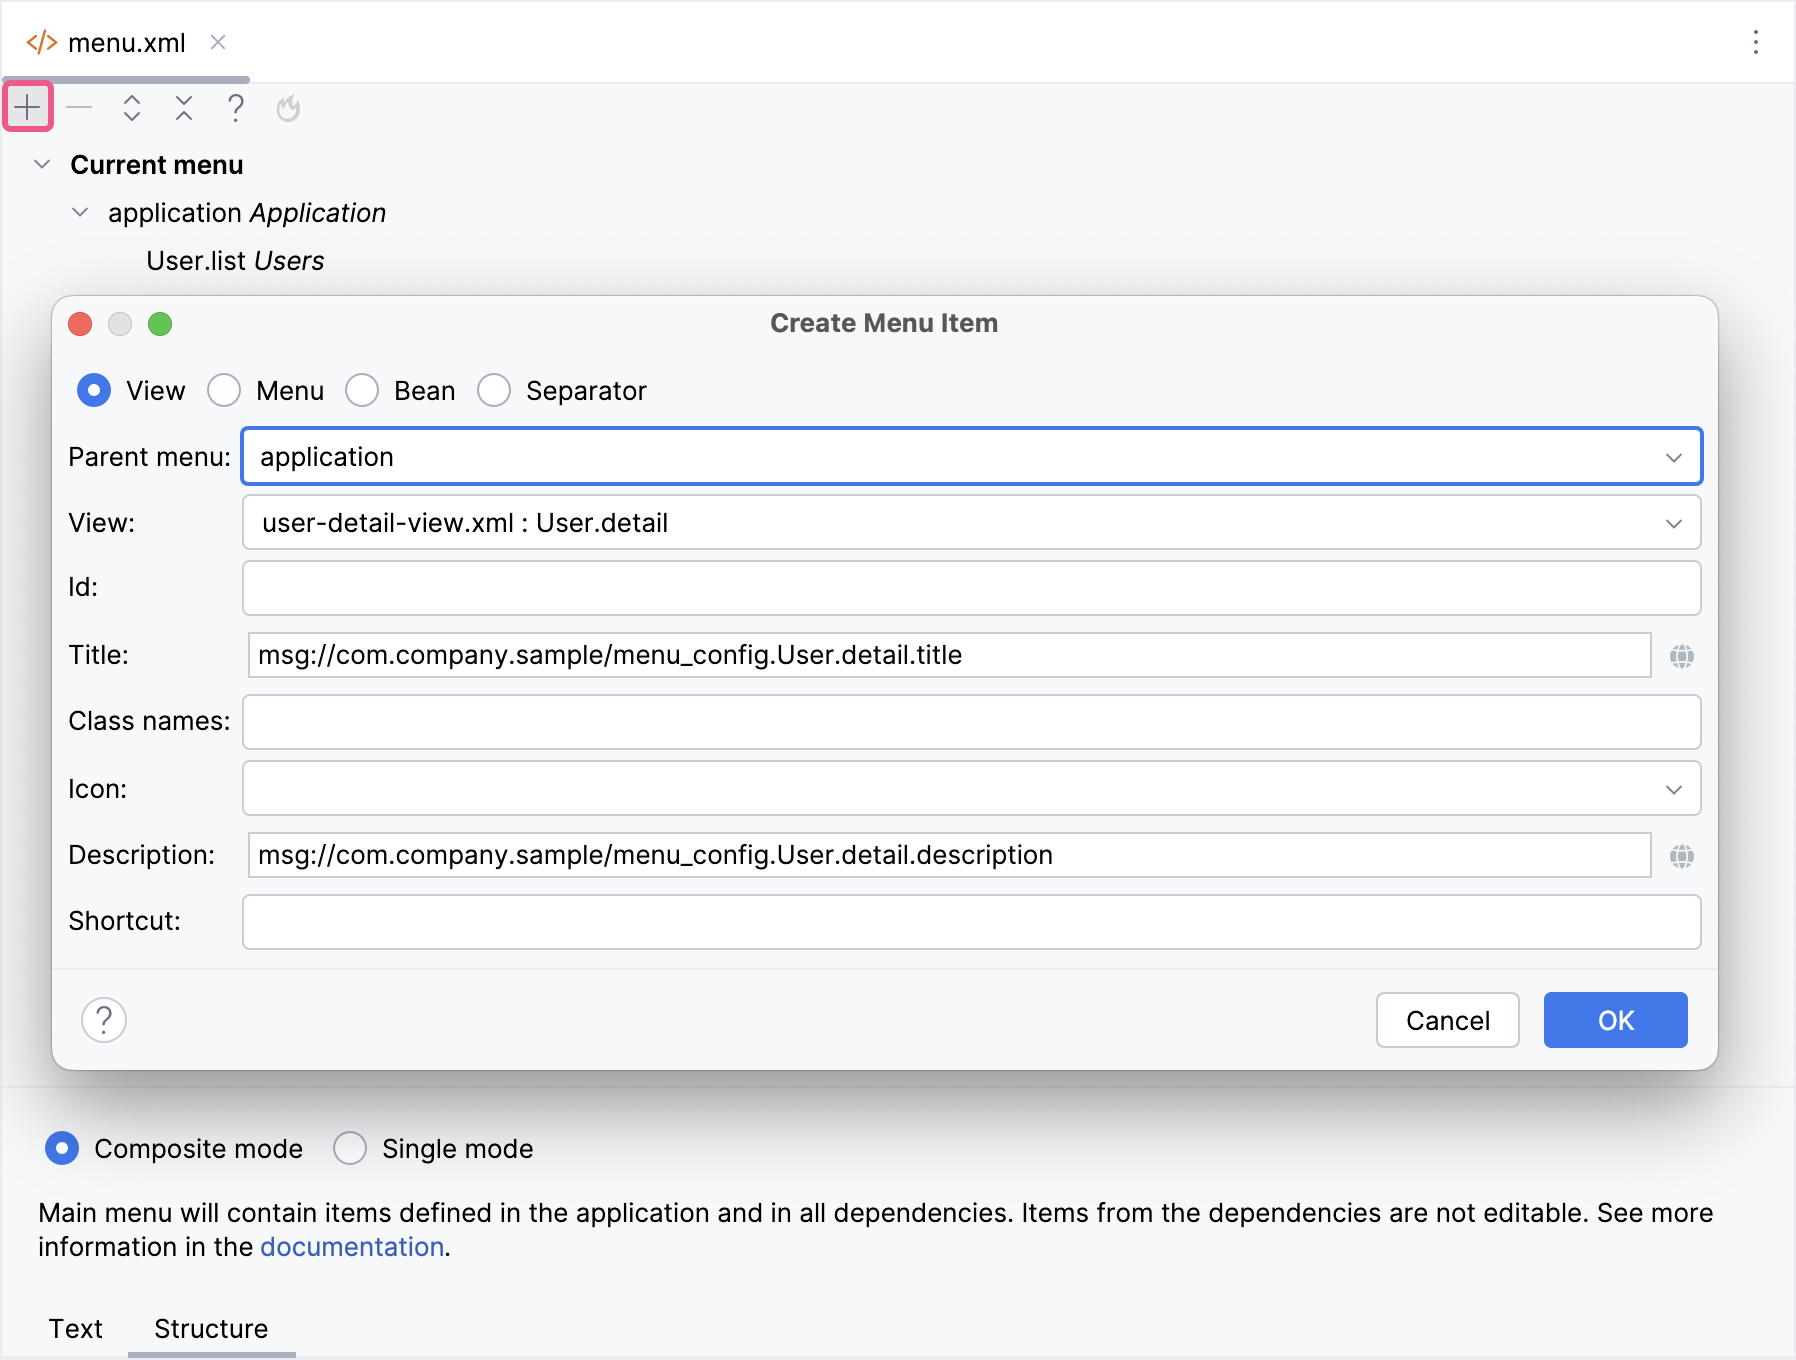Confirm the dialog with OK
The width and height of the screenshot is (1796, 1360).
1615,1020
